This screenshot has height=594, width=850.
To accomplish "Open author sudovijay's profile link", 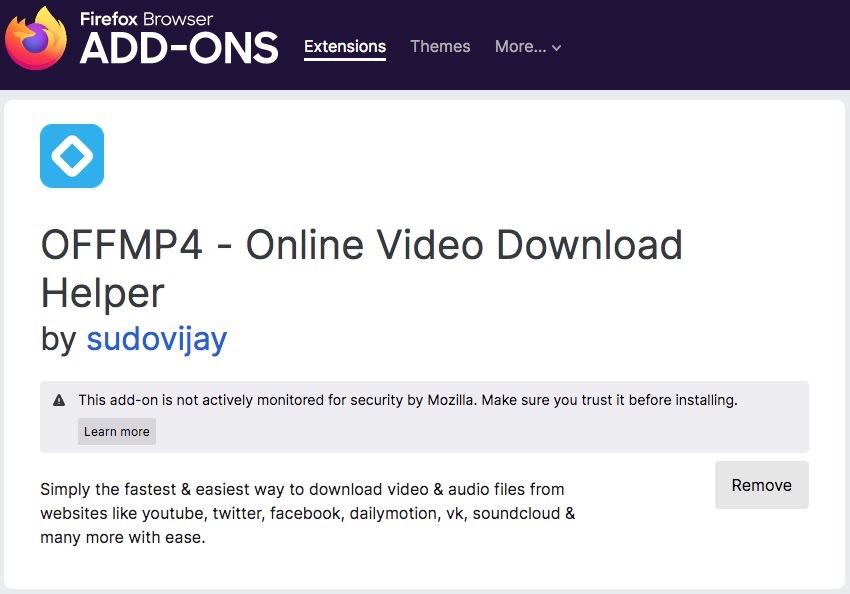I will click(157, 339).
